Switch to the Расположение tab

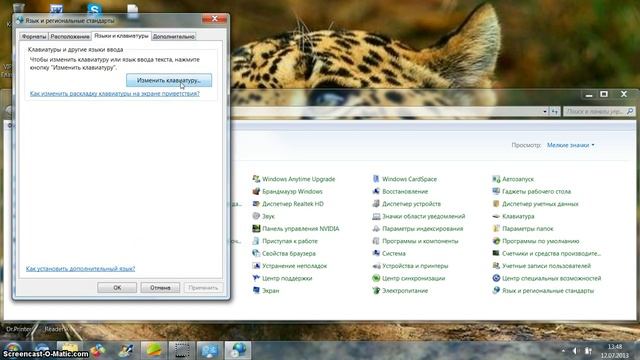[70, 36]
